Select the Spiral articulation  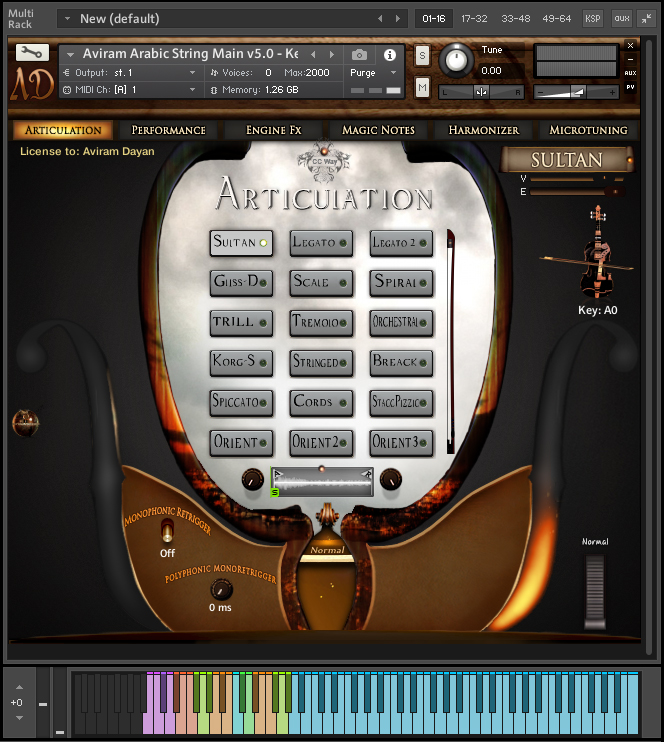click(x=401, y=283)
